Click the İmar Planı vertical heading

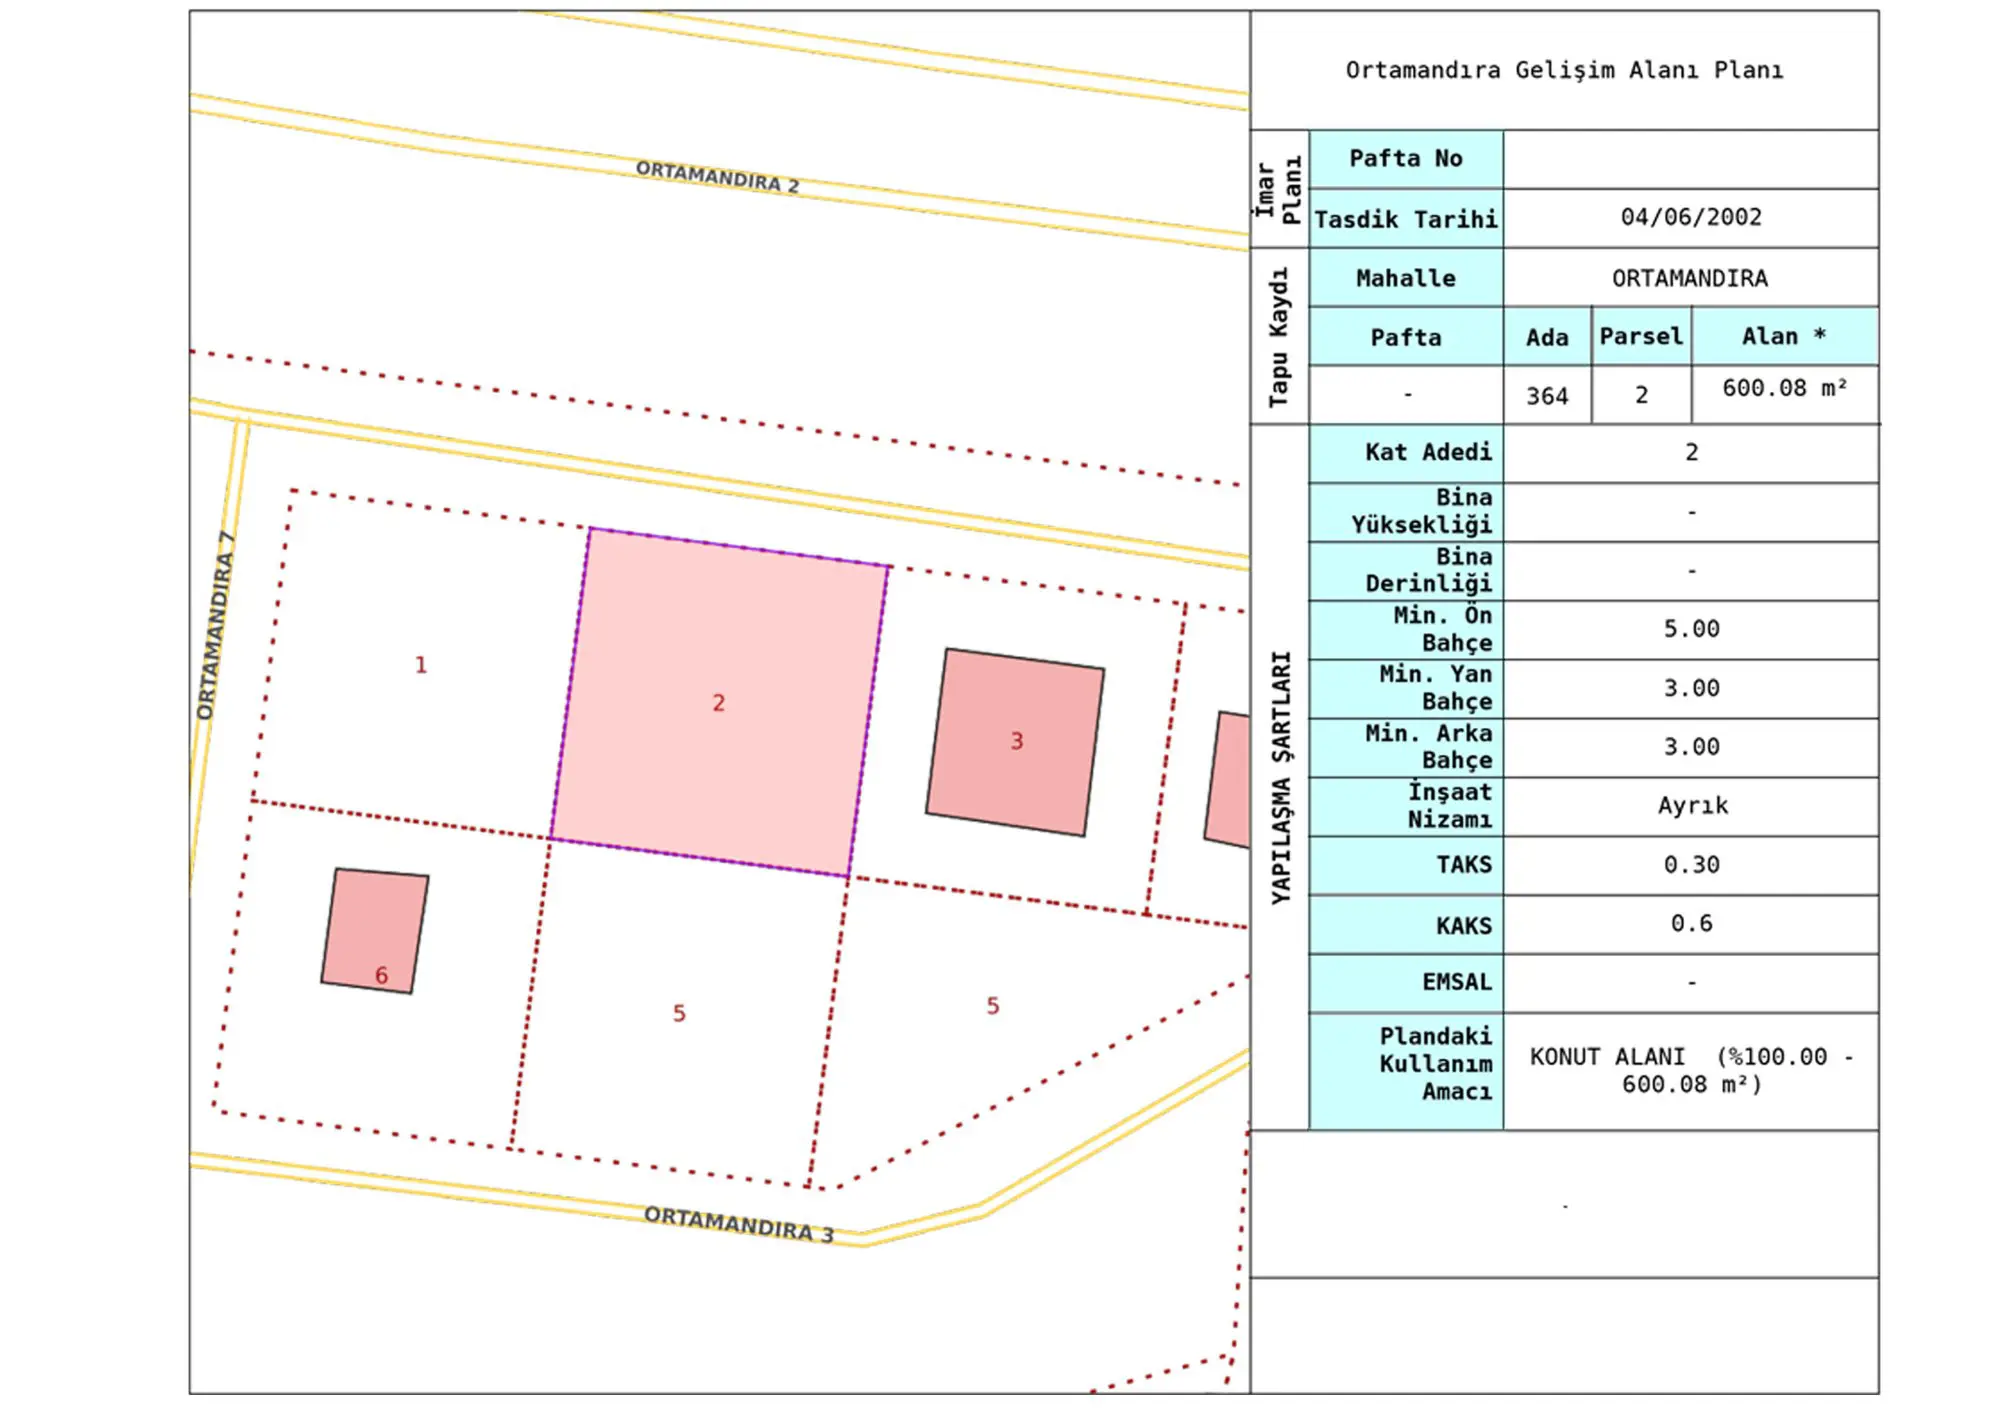point(1279,189)
